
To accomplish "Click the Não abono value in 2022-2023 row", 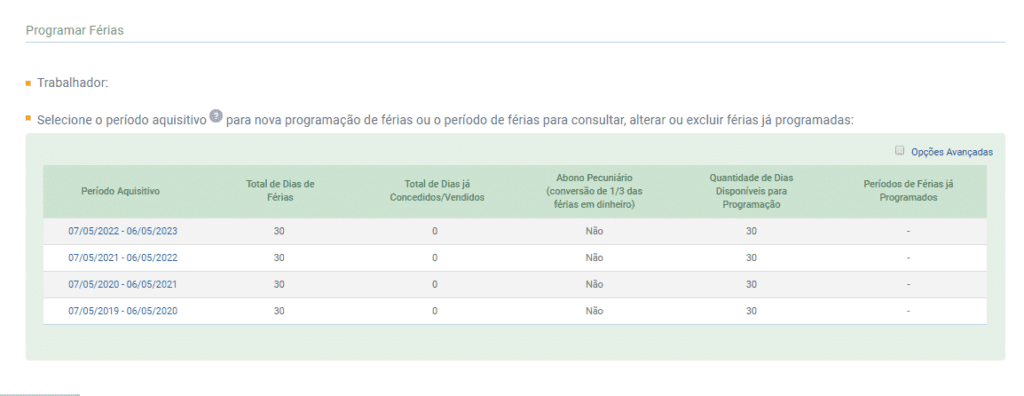I will (594, 231).
